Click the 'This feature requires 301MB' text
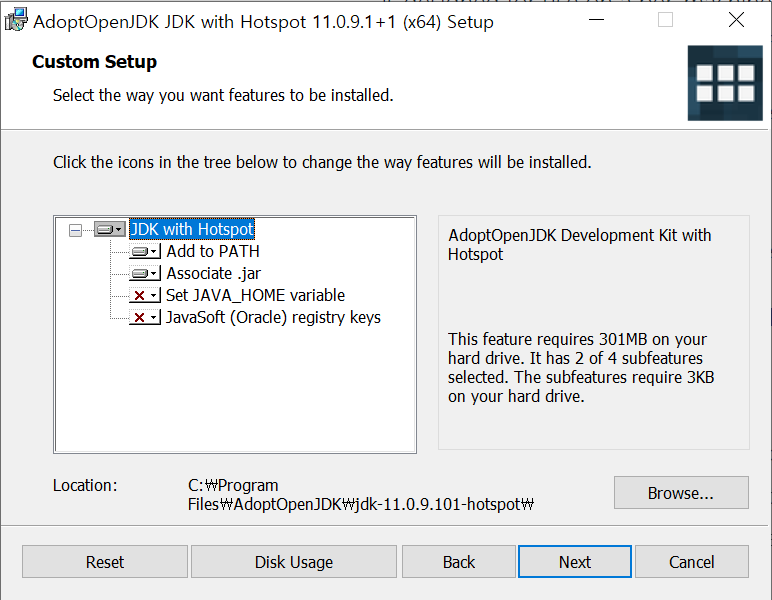772x600 pixels. (581, 368)
